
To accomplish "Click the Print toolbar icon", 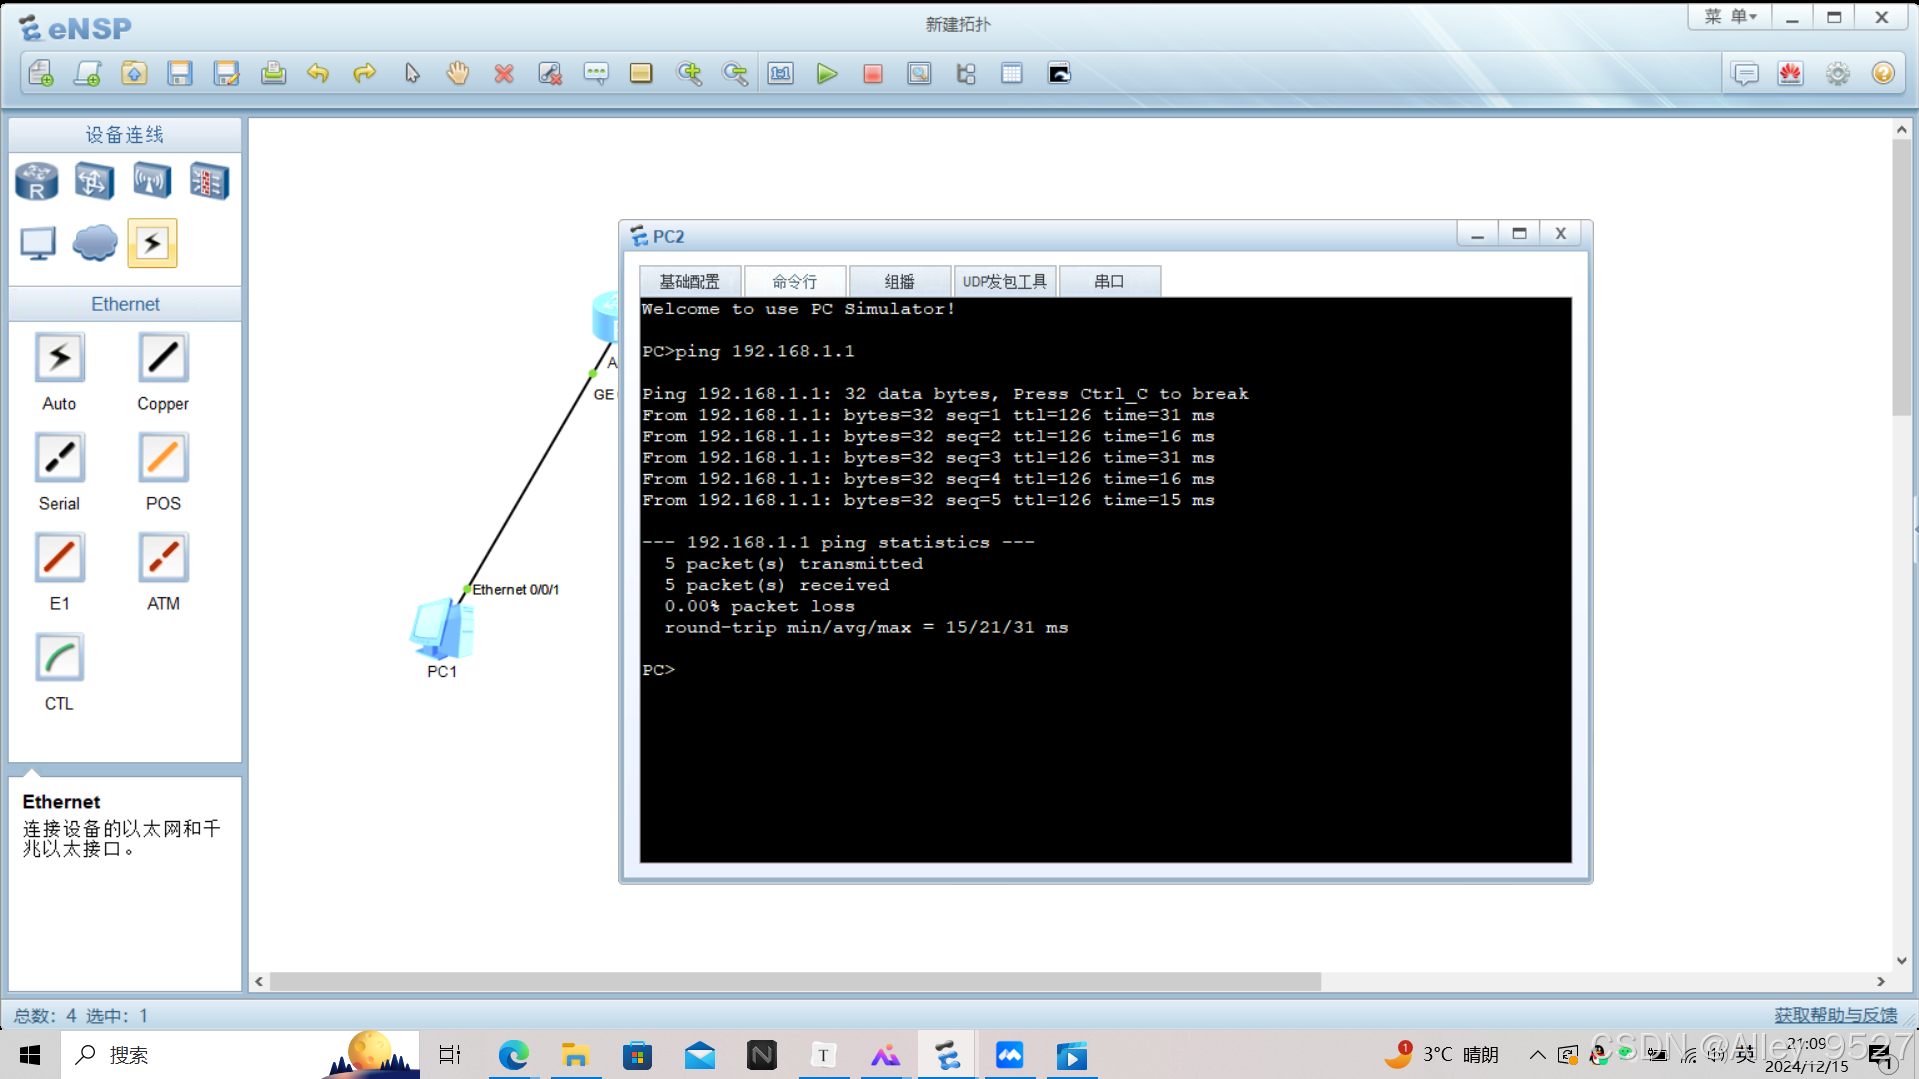I will pyautogui.click(x=273, y=73).
